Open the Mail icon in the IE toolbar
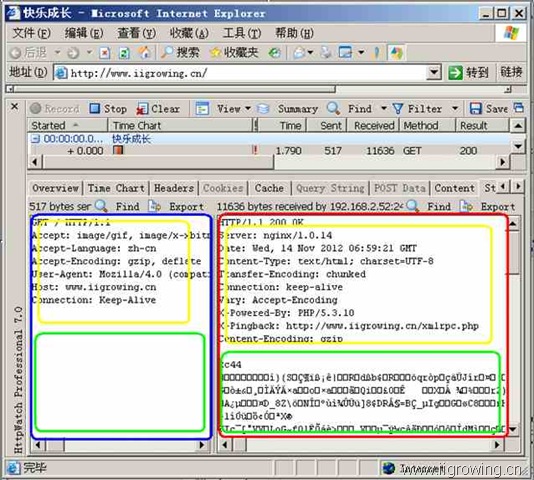 tap(299, 52)
